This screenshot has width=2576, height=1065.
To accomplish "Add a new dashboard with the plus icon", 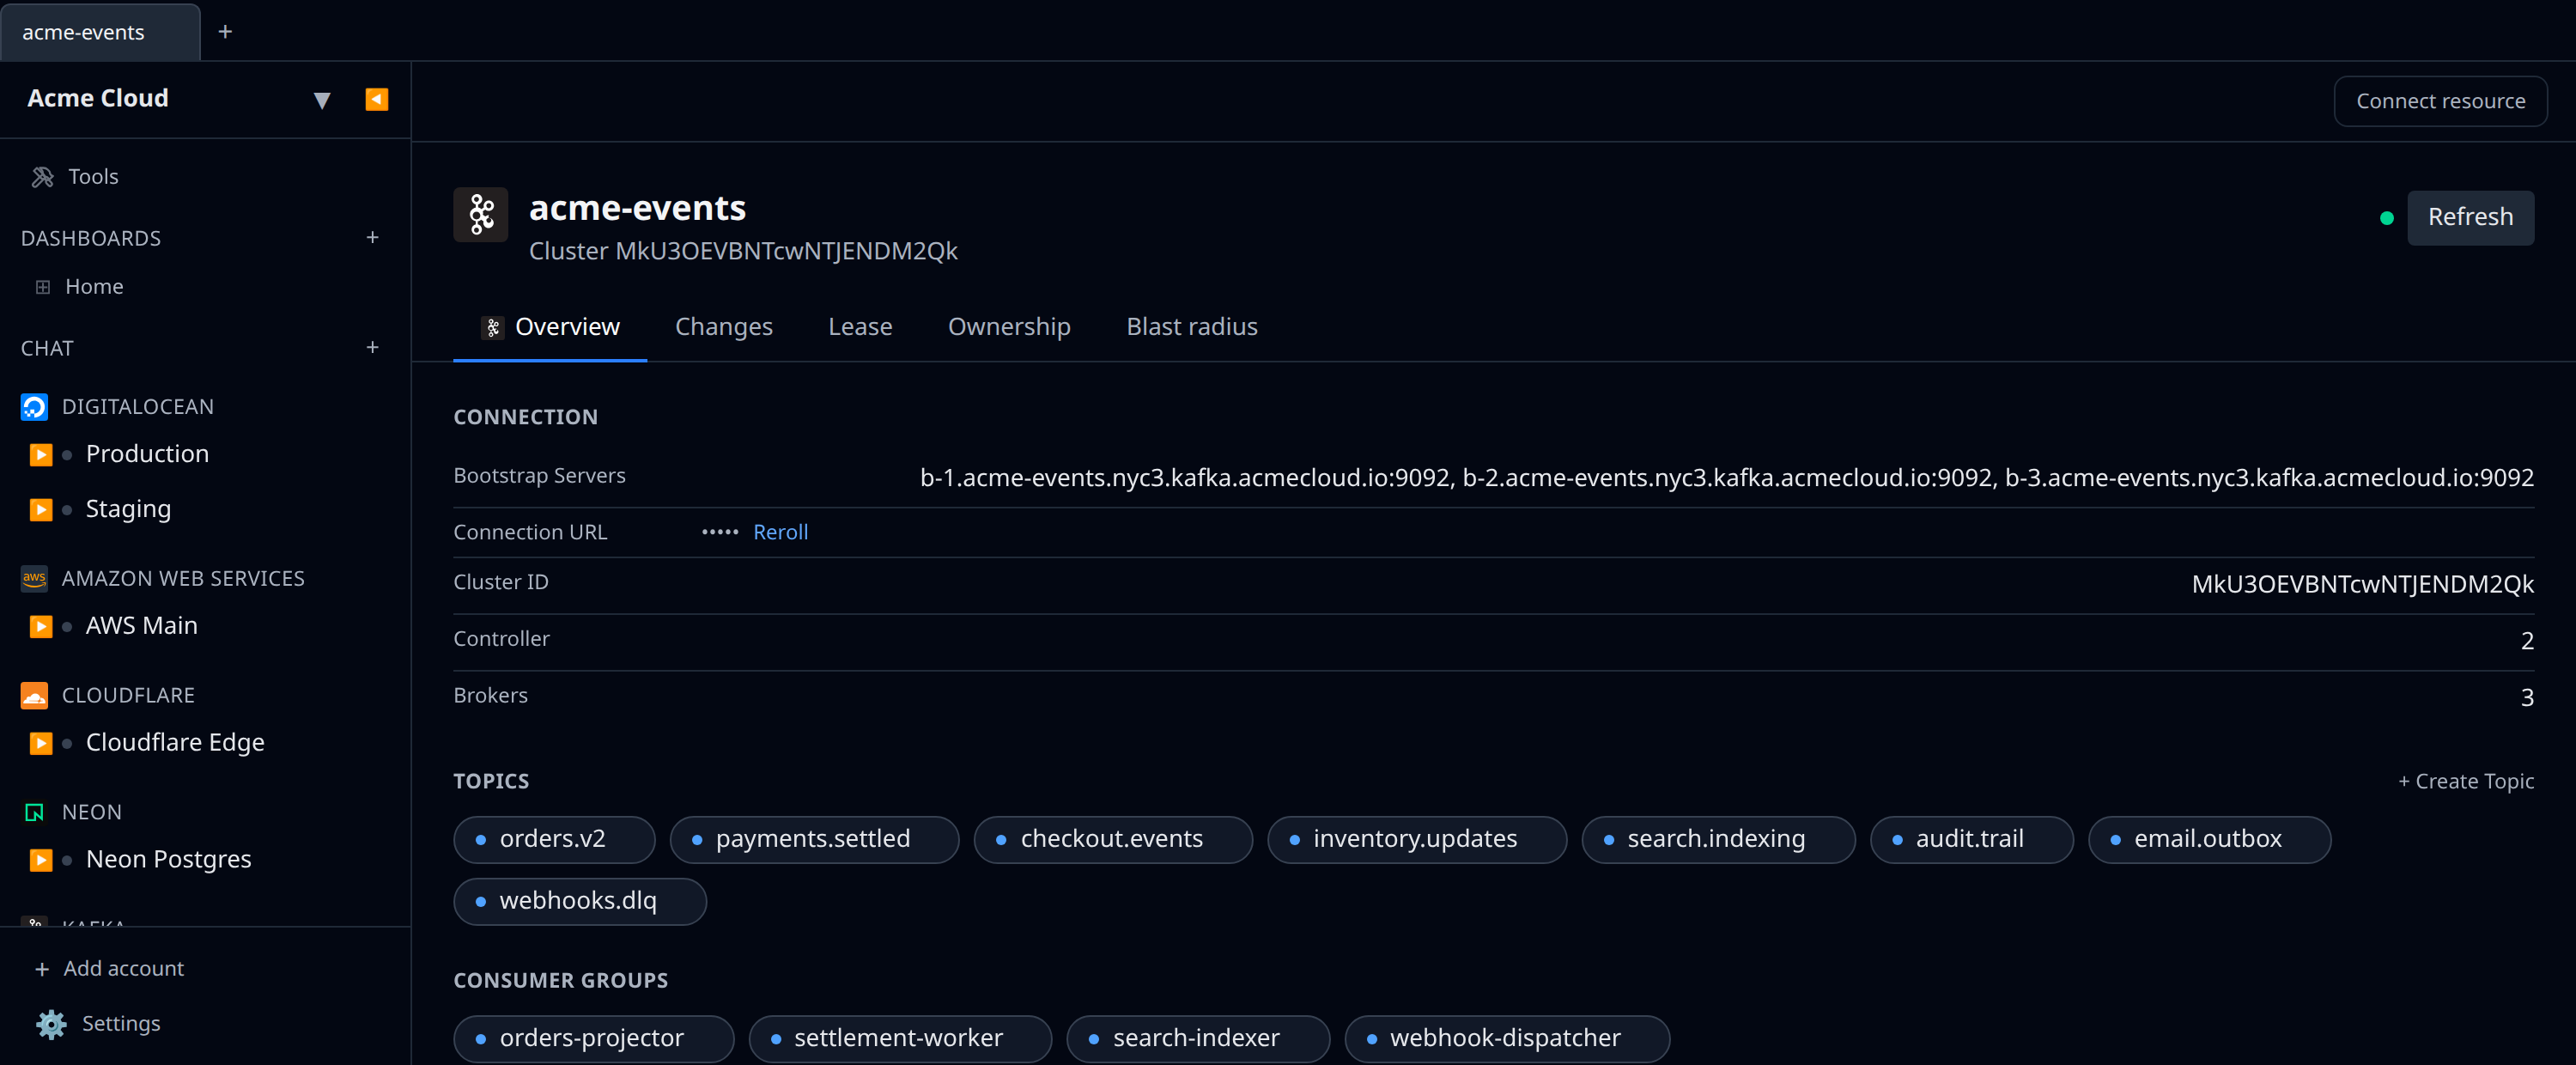I will click(372, 238).
